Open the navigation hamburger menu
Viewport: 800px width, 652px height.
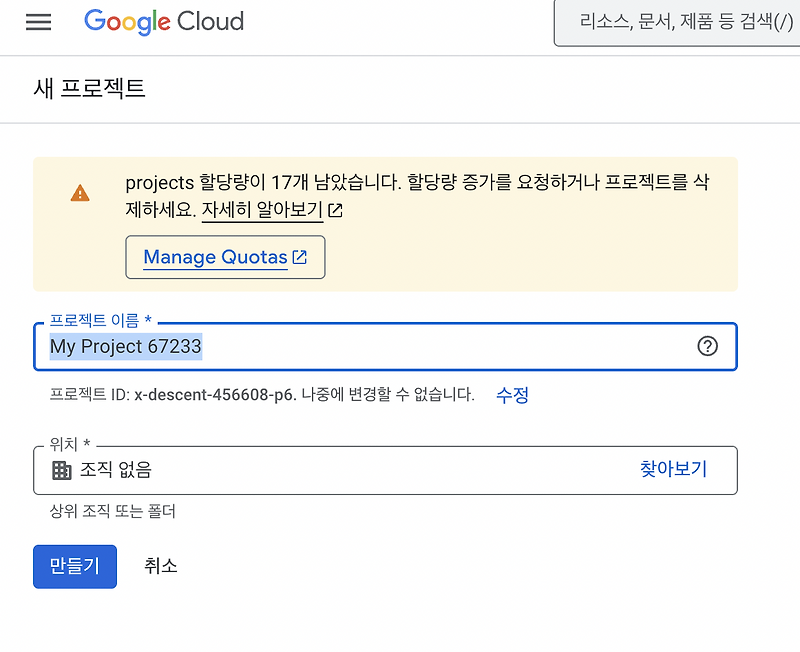click(38, 22)
